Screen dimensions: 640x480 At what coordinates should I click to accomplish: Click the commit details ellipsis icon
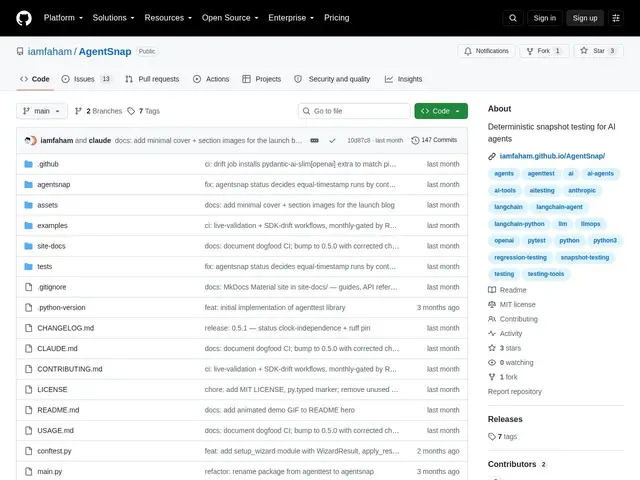point(314,140)
